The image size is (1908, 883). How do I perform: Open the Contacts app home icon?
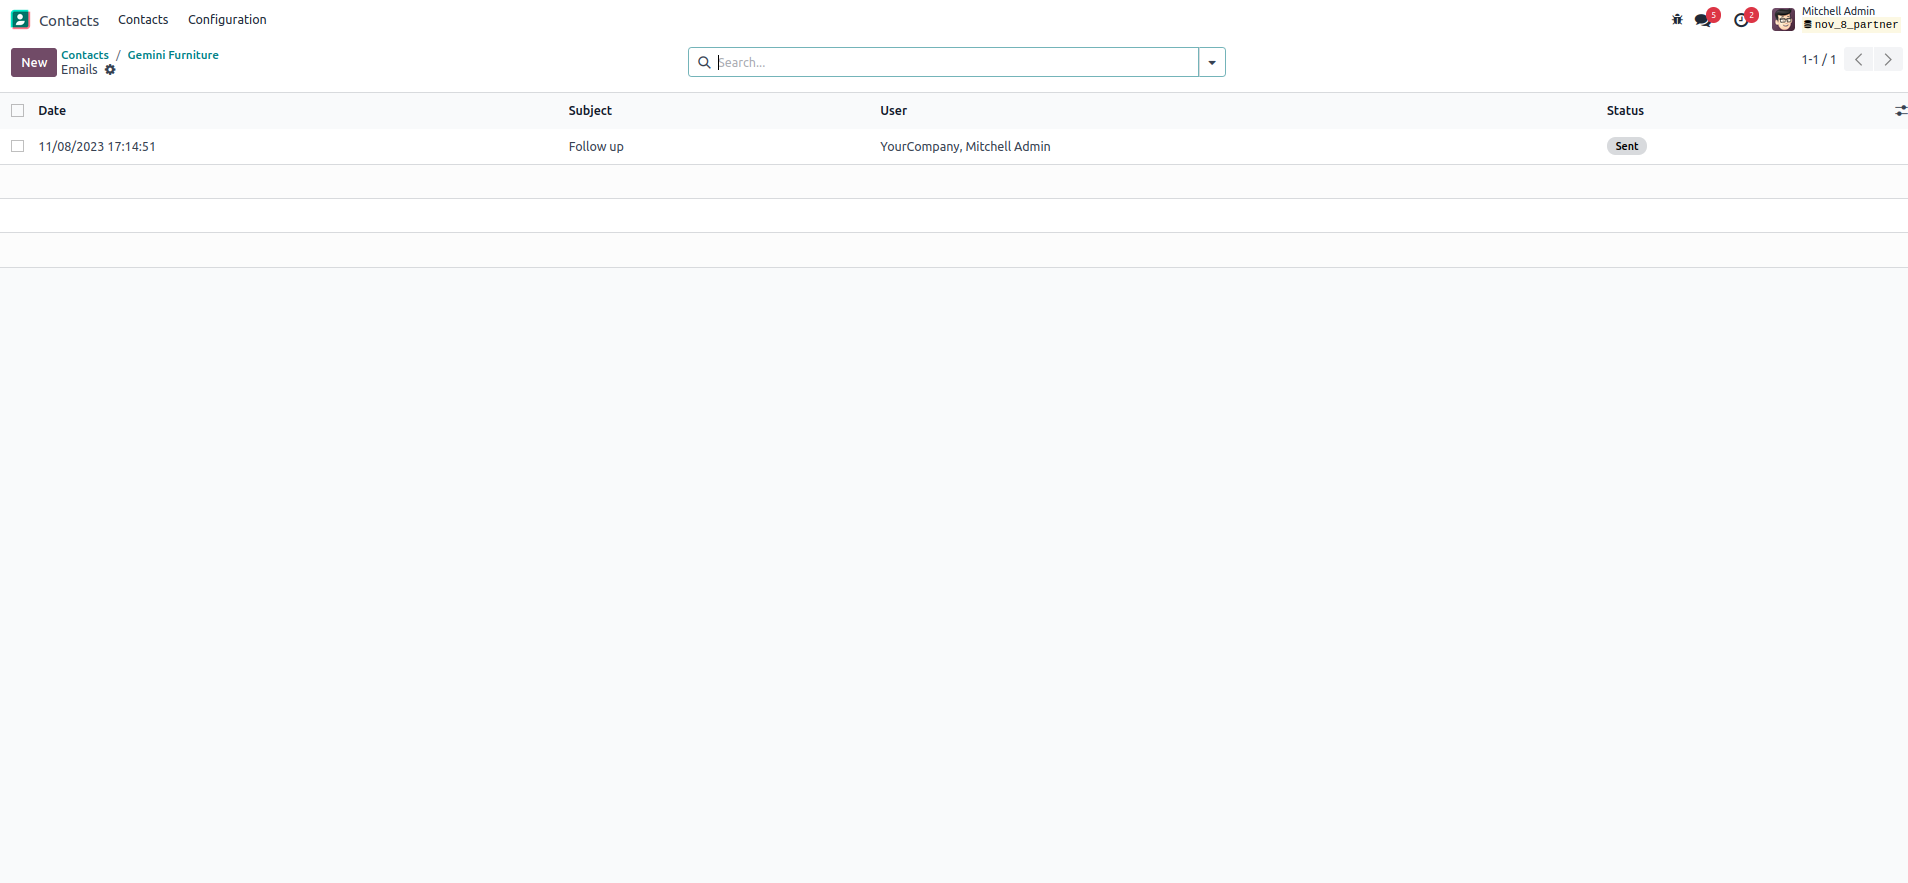click(x=20, y=19)
